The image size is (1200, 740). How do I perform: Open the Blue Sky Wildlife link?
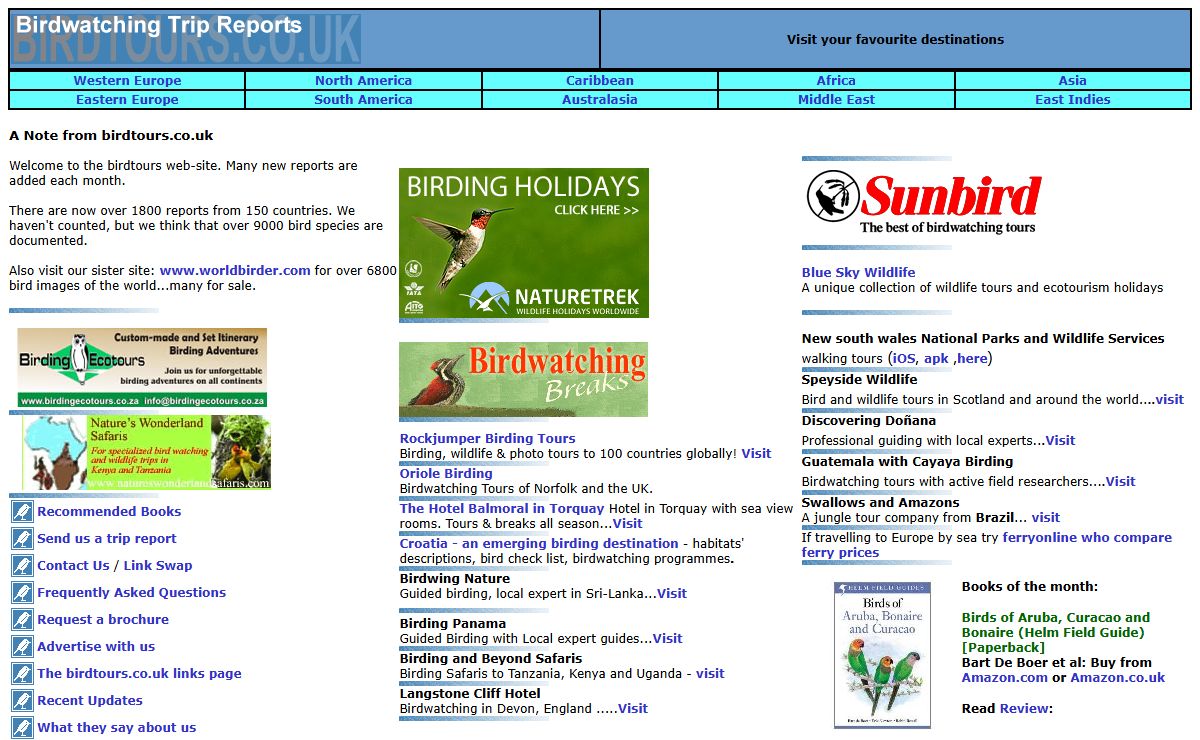pos(858,272)
